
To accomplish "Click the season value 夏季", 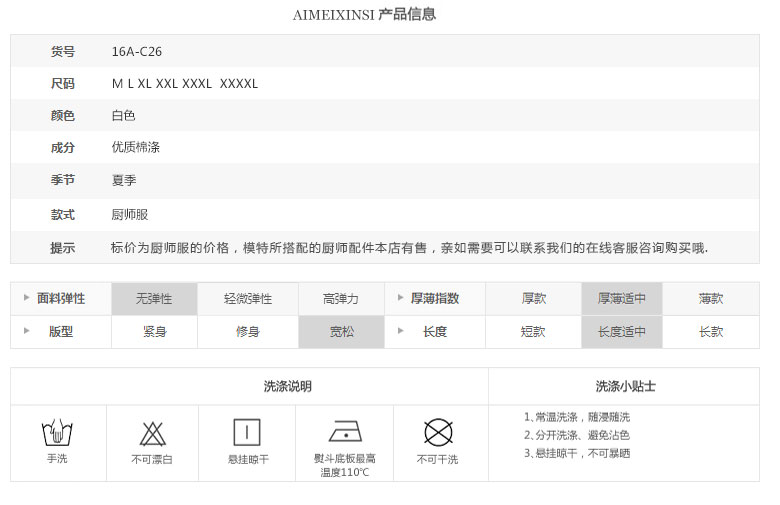I will tap(124, 180).
